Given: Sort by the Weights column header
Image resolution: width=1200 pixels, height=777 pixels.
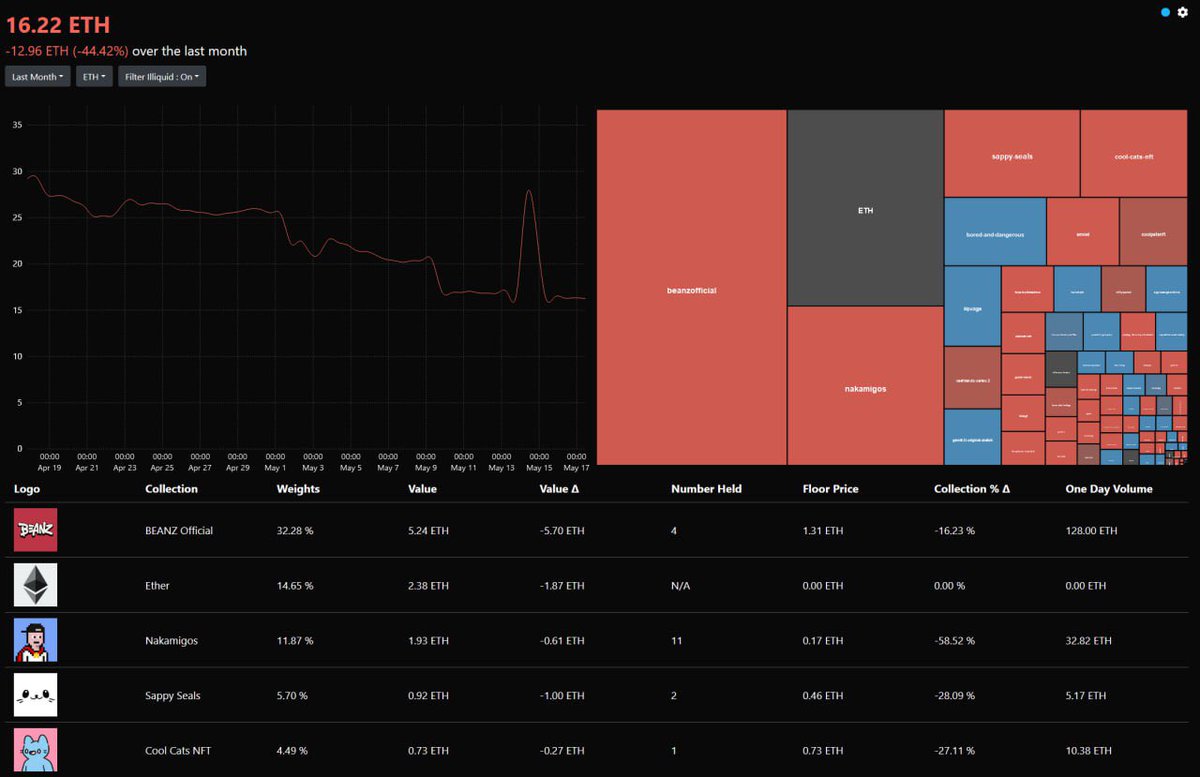Looking at the screenshot, I should coord(298,489).
